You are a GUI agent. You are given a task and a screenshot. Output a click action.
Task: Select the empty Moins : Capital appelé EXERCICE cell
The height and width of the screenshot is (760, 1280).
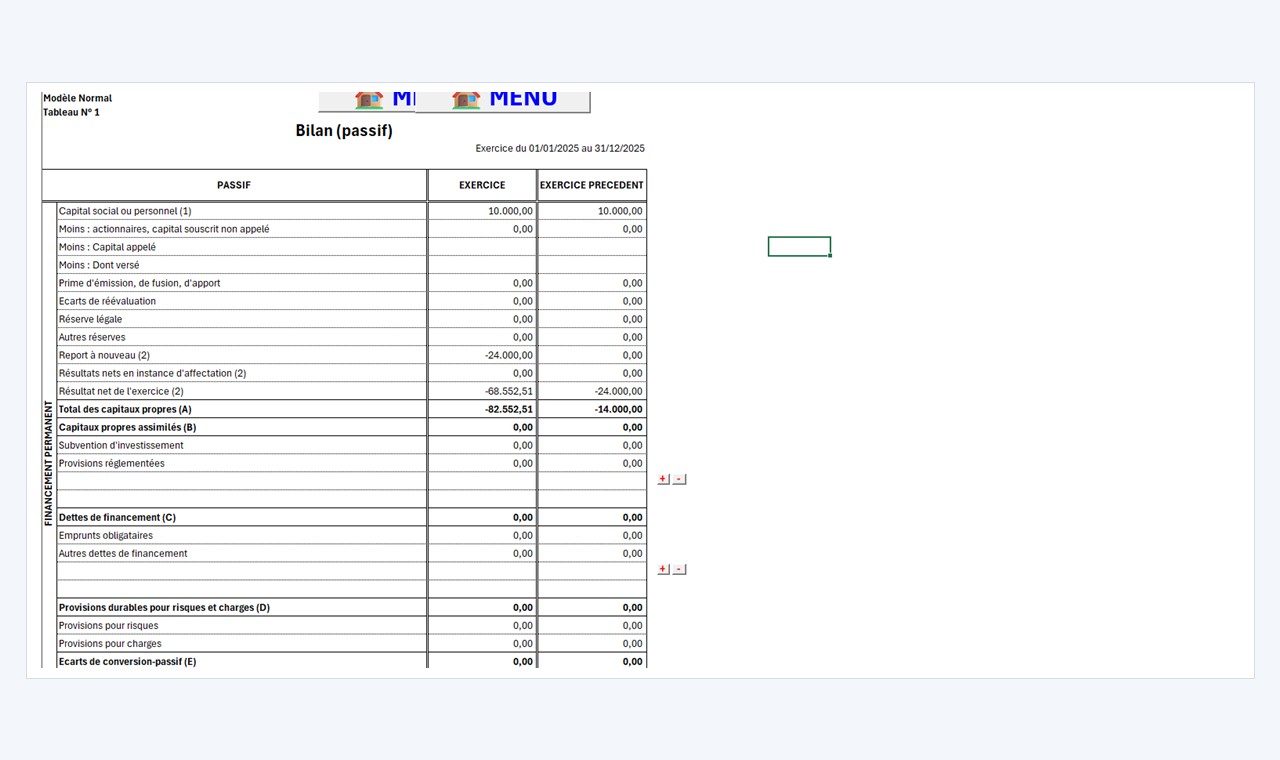(x=482, y=247)
